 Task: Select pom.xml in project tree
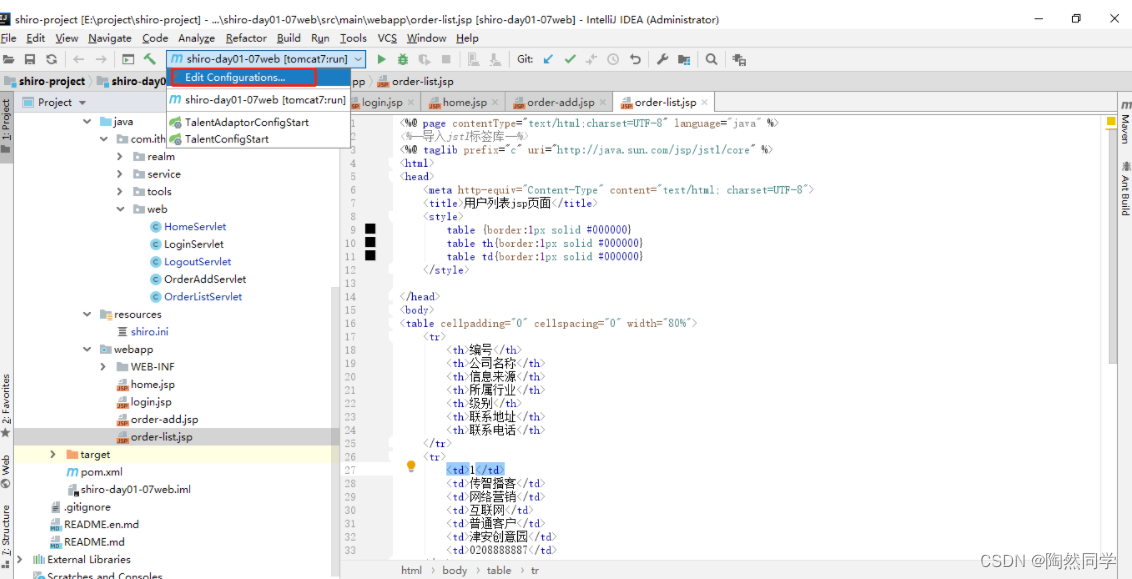click(x=101, y=472)
